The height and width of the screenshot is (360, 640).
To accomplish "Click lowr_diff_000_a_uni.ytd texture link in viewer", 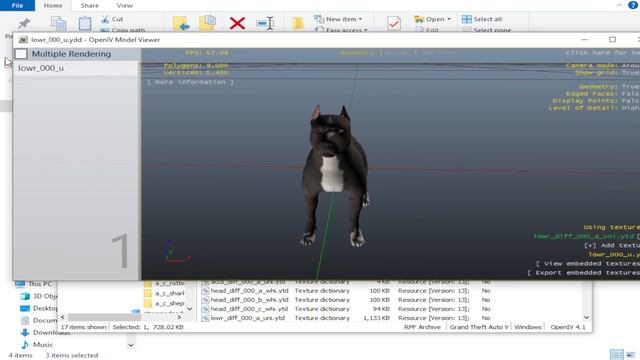I will click(584, 236).
